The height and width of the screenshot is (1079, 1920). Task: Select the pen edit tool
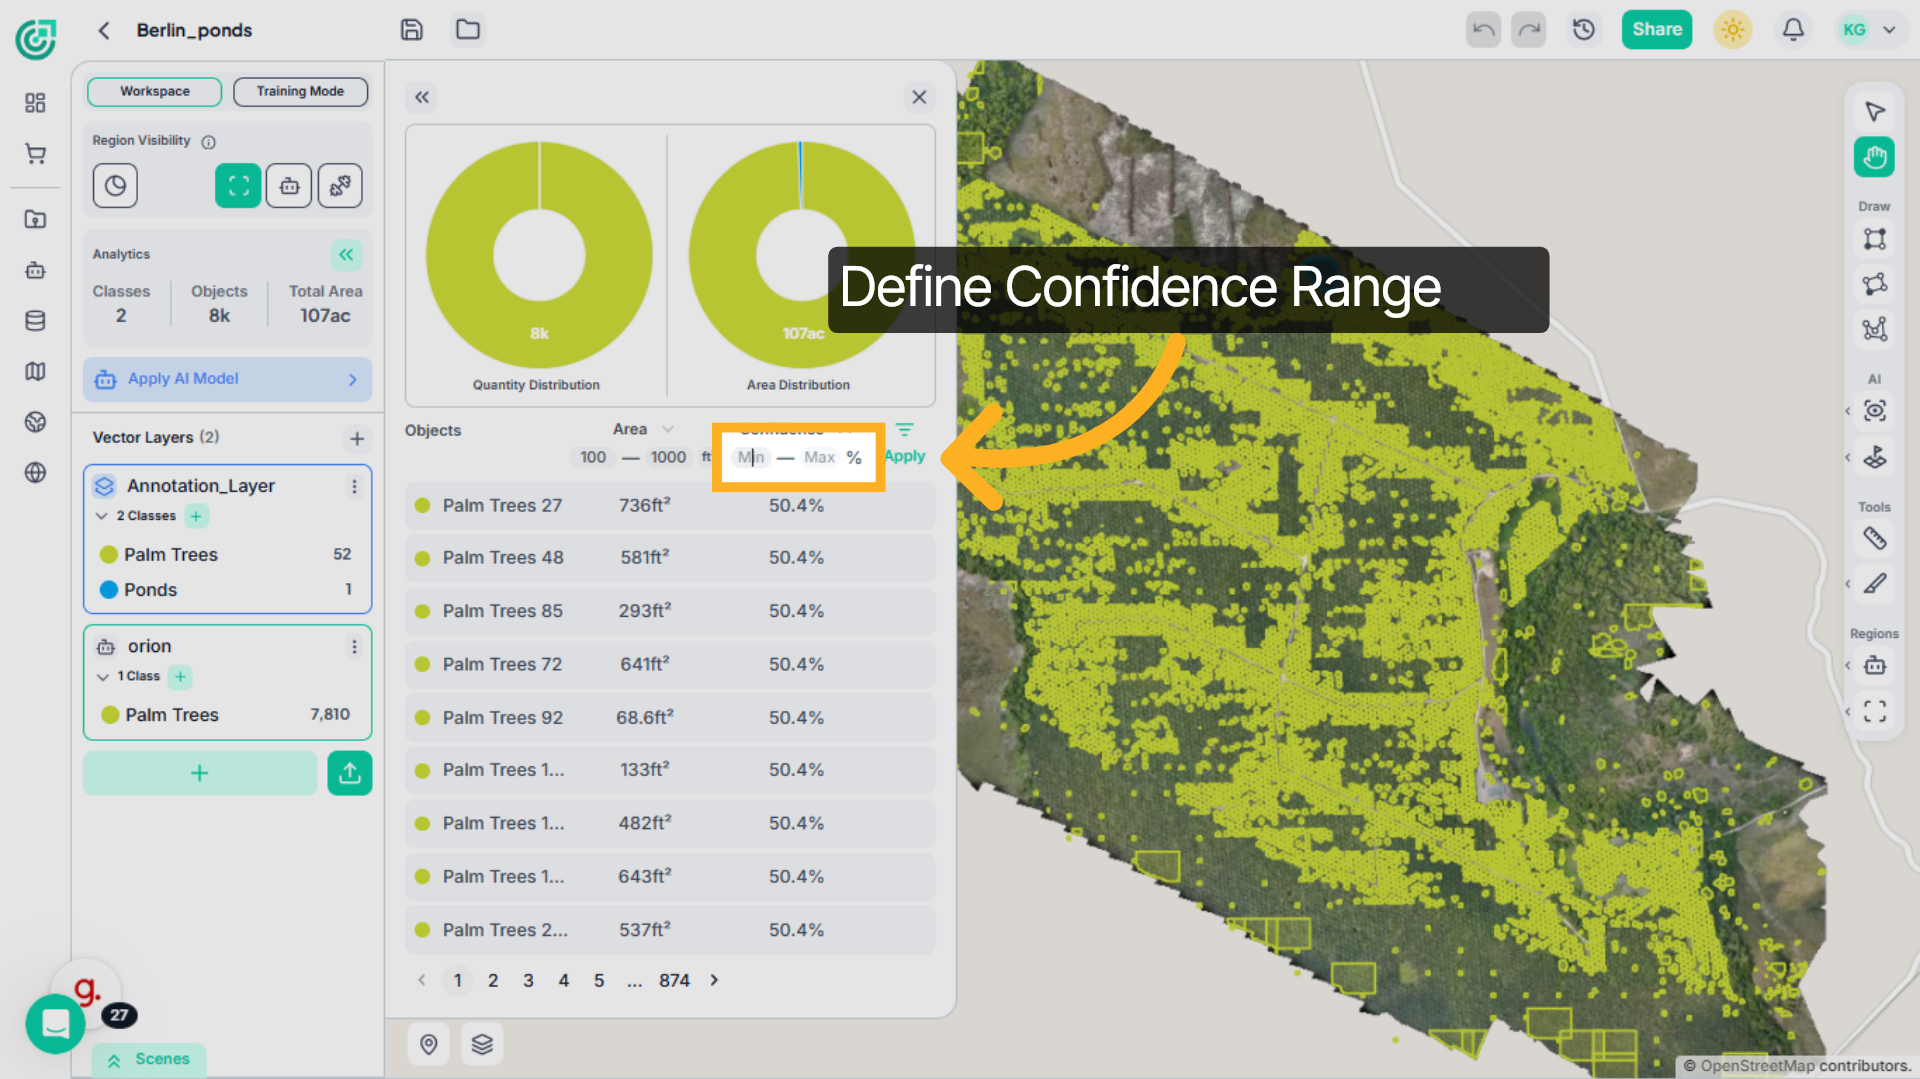pos(1874,584)
